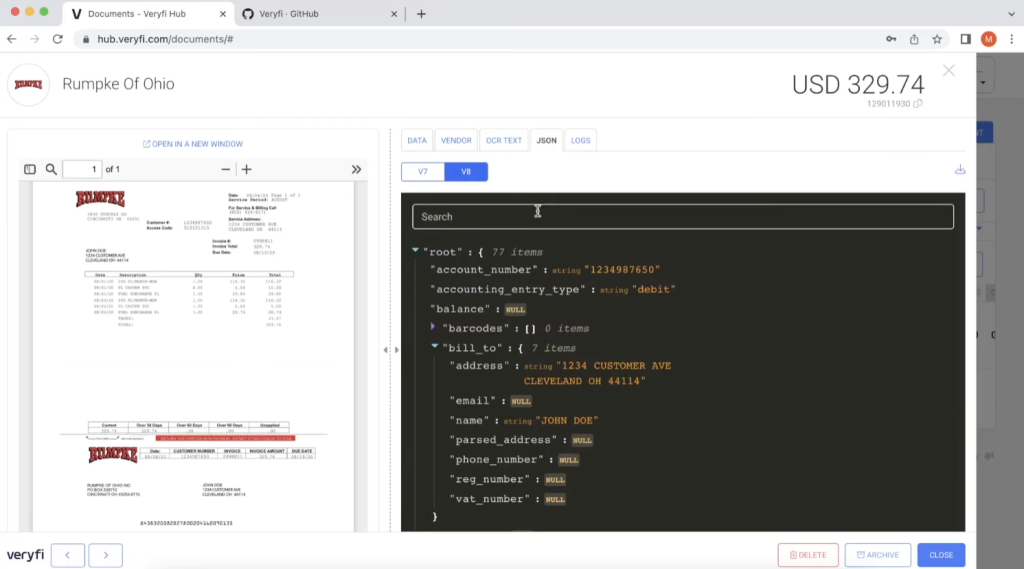The height and width of the screenshot is (569, 1024).
Task: Go to next document arrow button
Action: (105, 555)
